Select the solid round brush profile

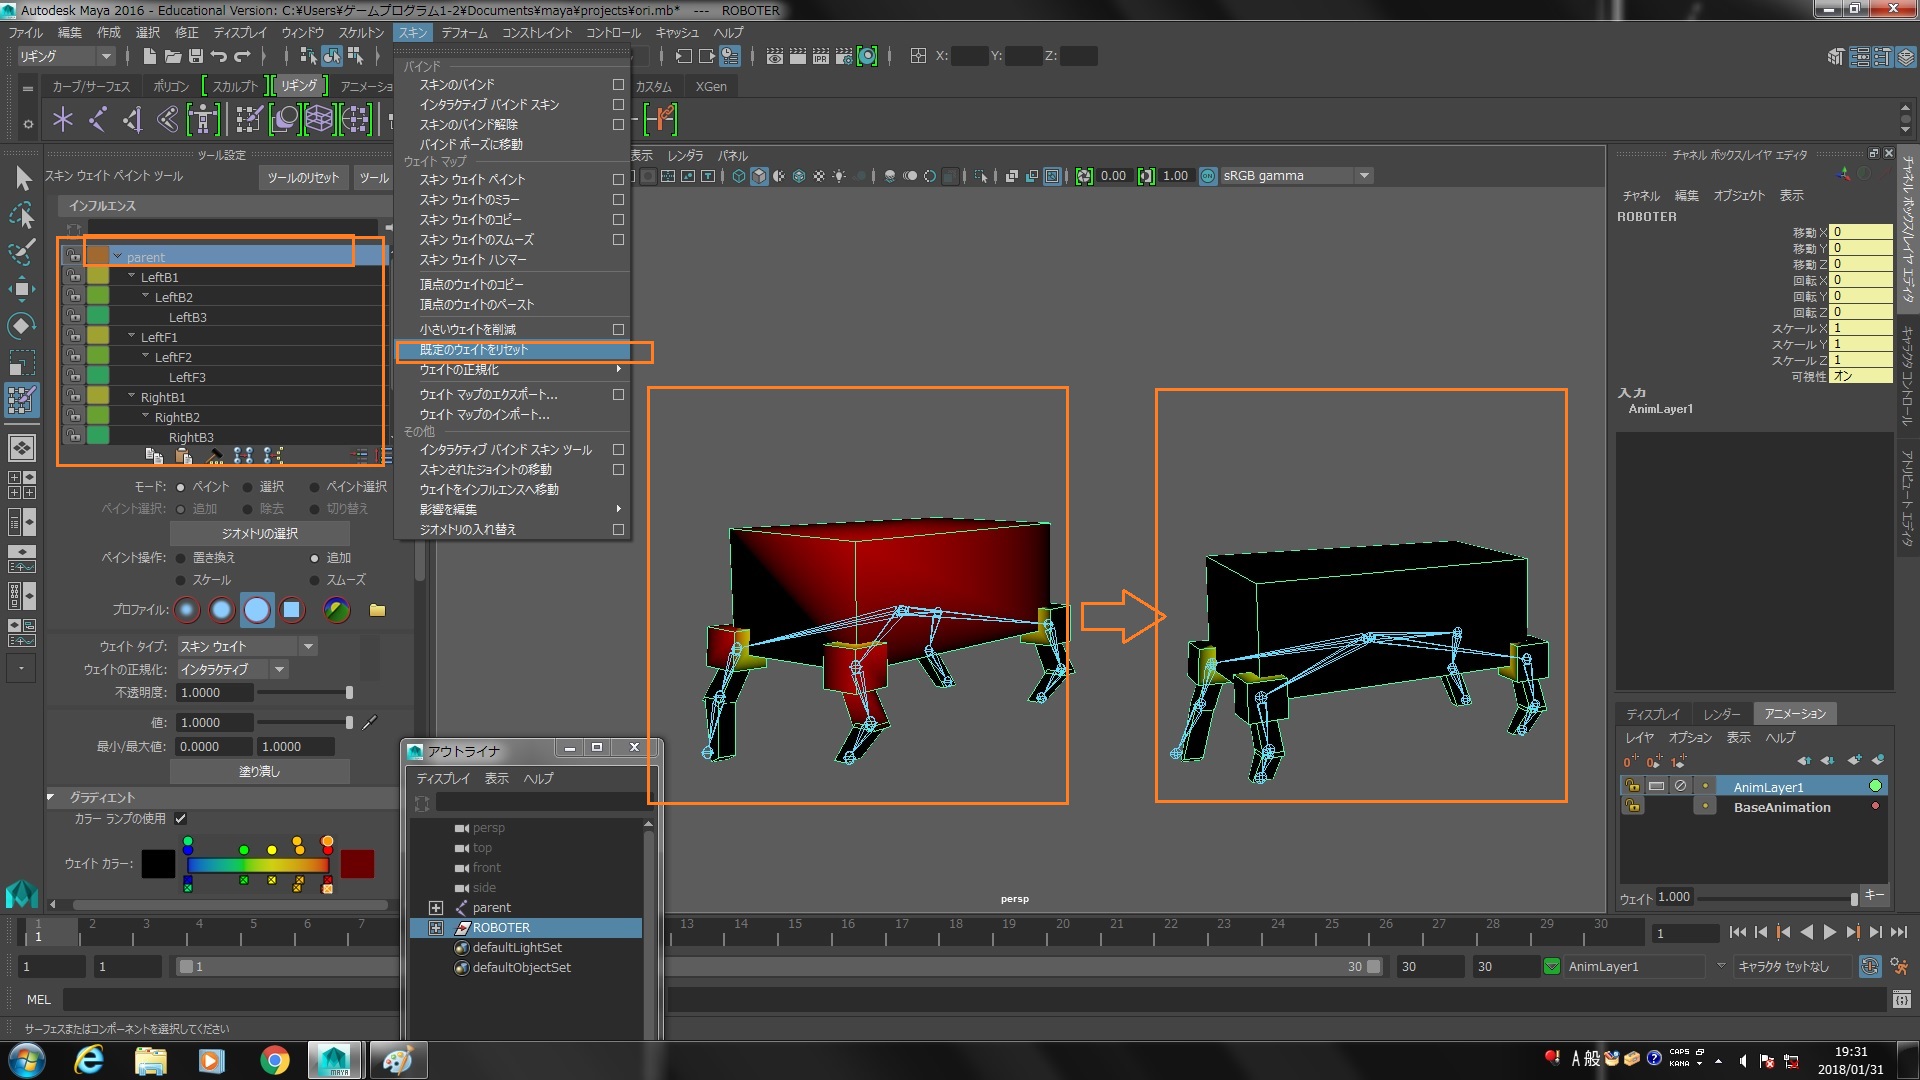coord(257,610)
